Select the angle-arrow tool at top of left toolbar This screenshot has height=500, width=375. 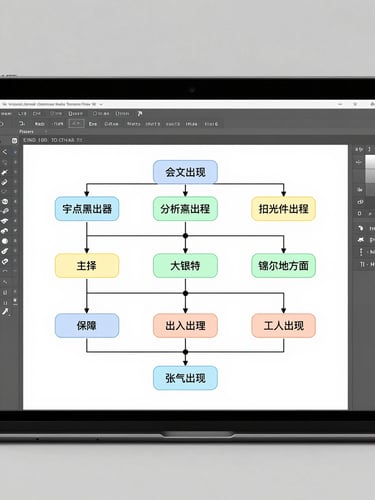tap(5, 152)
